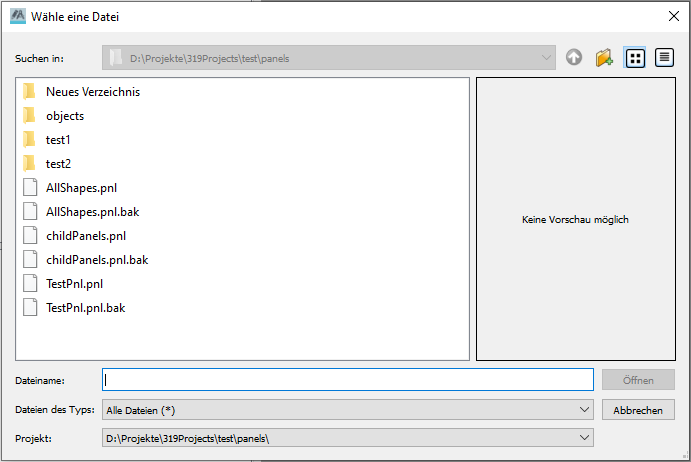The width and height of the screenshot is (691, 462).
Task: Create a new folder
Action: coord(604,58)
